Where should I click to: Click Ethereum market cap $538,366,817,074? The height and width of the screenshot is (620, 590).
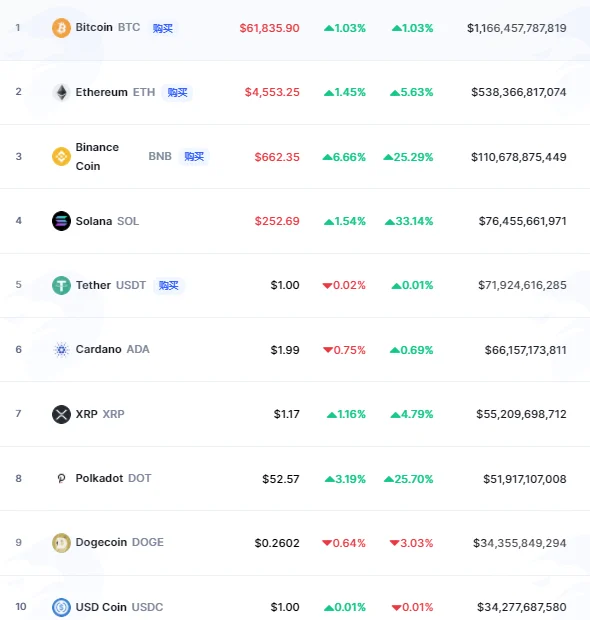click(x=518, y=93)
